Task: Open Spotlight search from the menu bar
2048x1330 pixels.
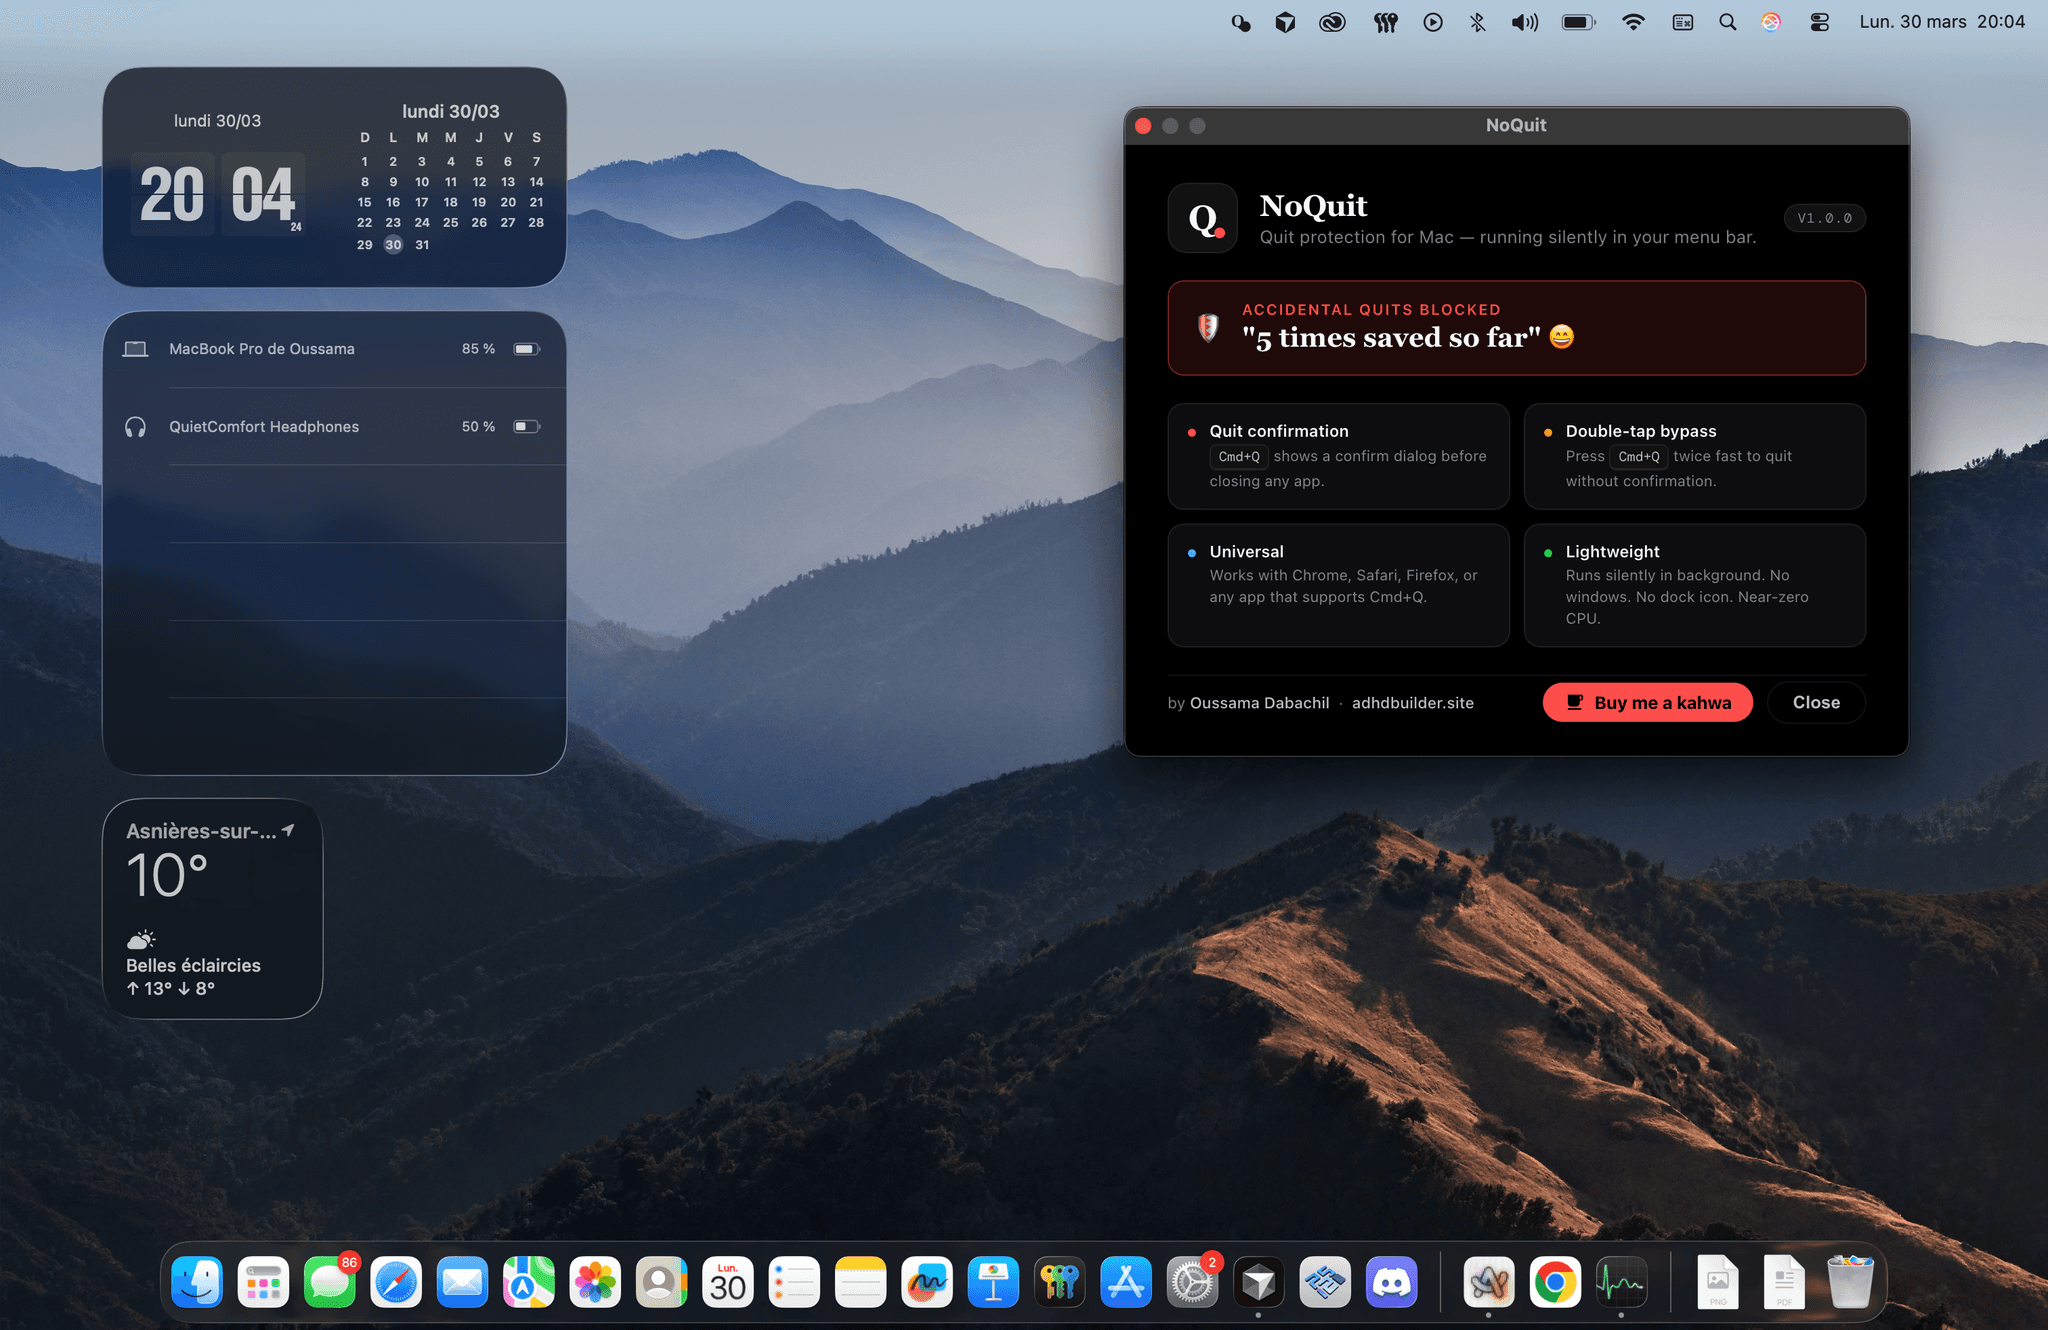Action: click(1727, 21)
